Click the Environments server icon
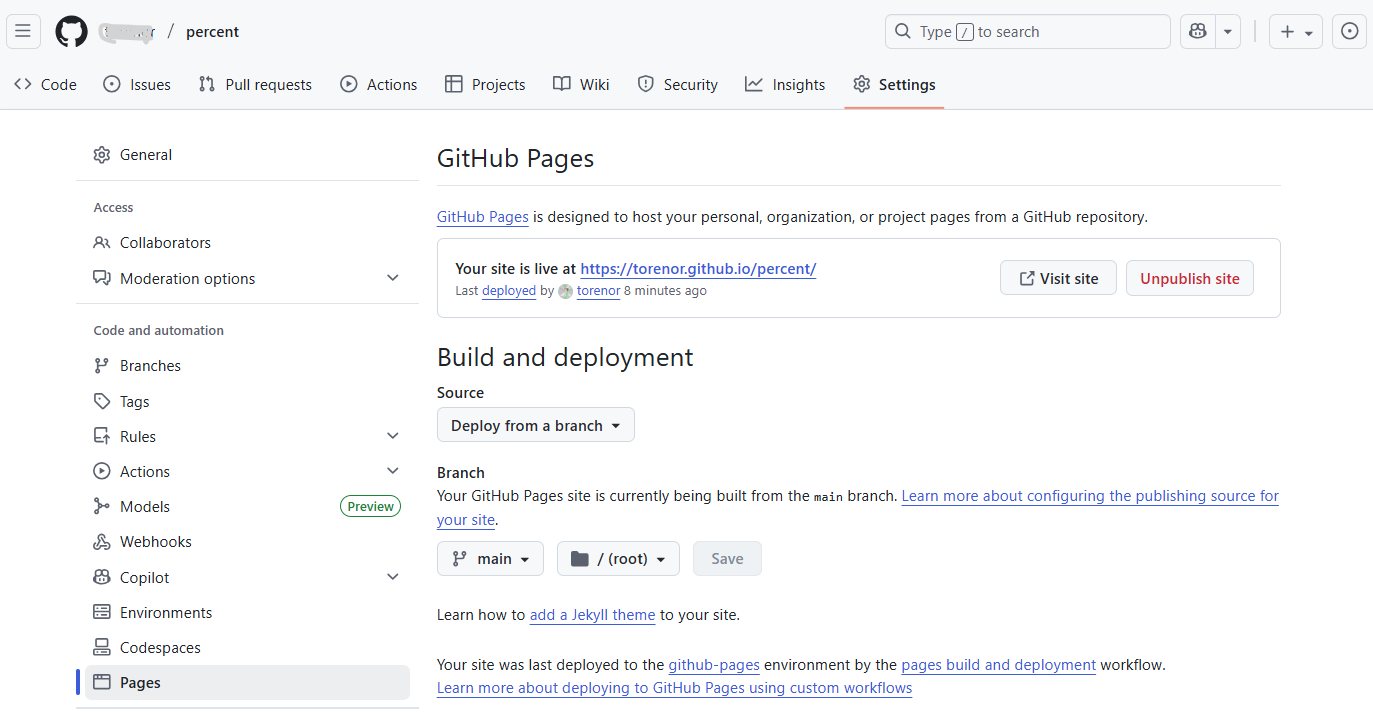1373x721 pixels. (101, 612)
